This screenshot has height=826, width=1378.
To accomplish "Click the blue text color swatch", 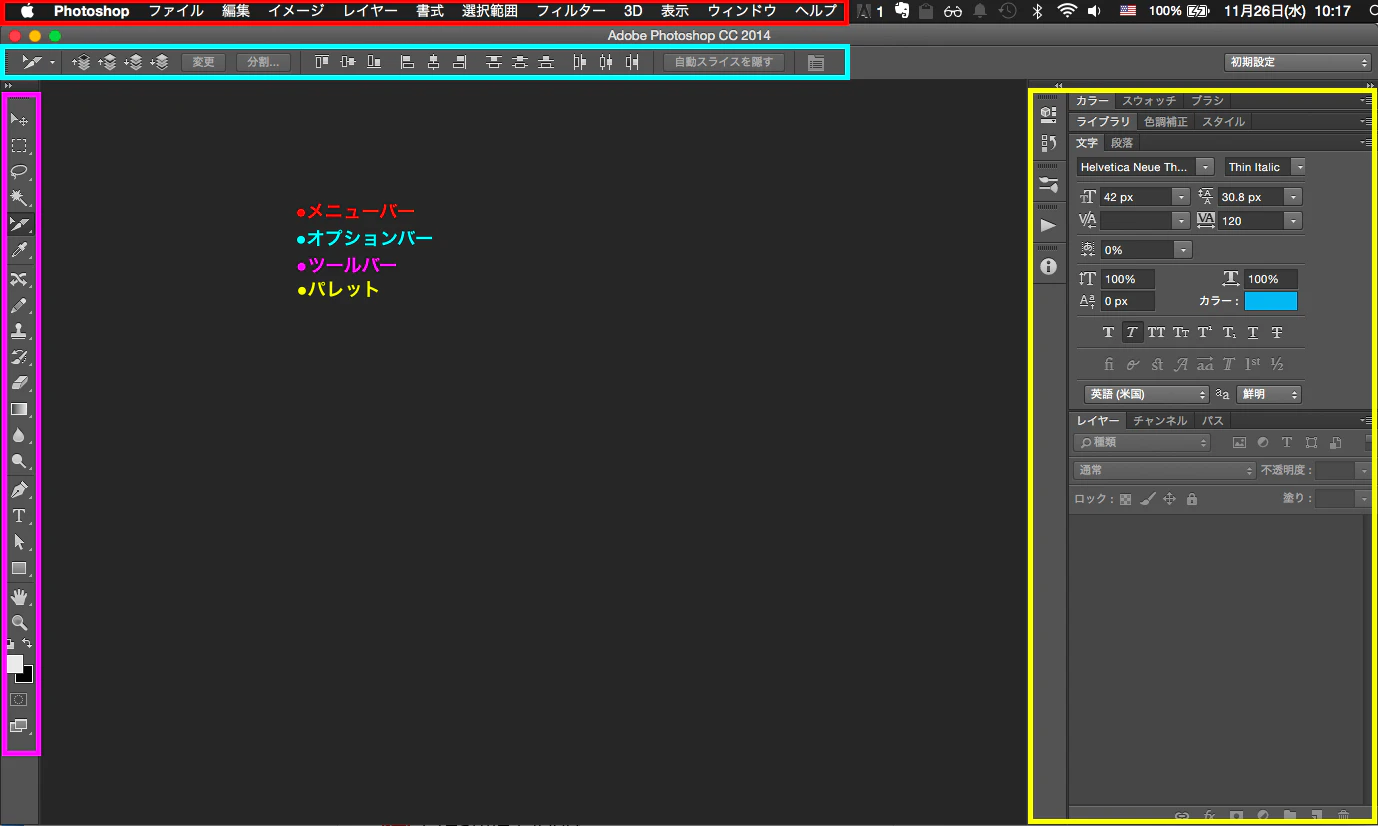I will pyautogui.click(x=1271, y=301).
